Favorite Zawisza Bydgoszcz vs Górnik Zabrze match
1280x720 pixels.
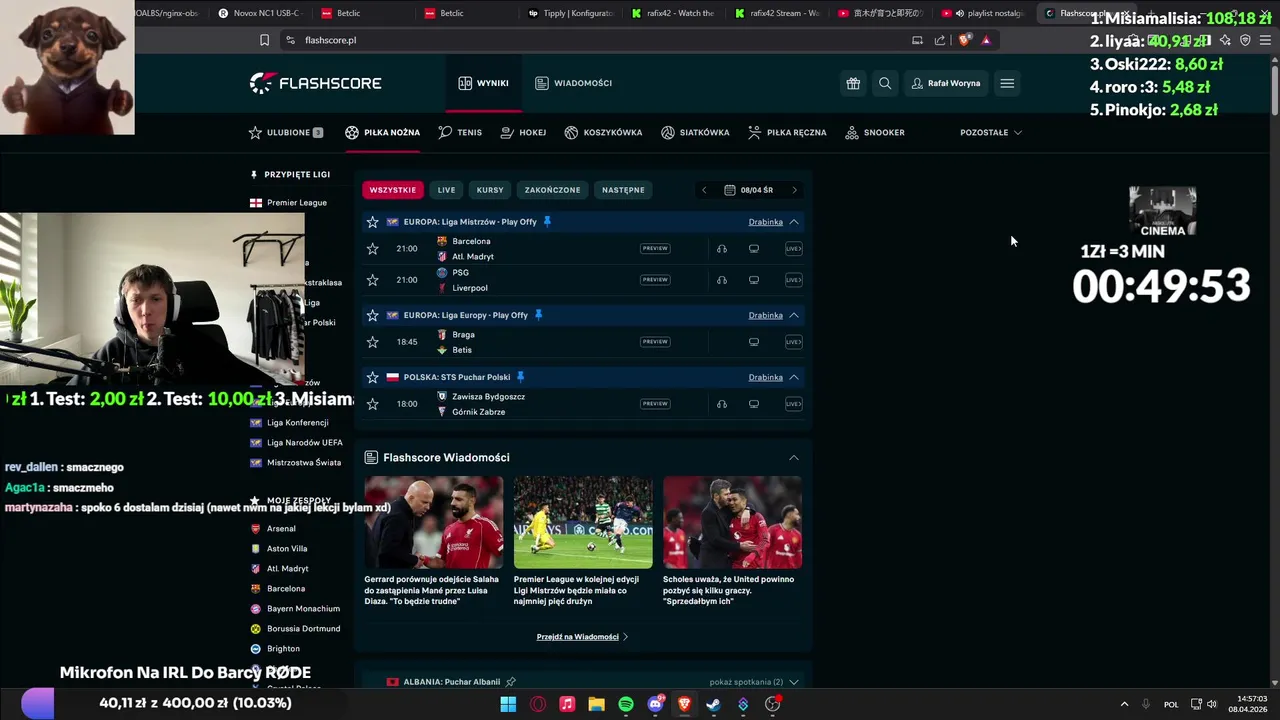click(373, 404)
